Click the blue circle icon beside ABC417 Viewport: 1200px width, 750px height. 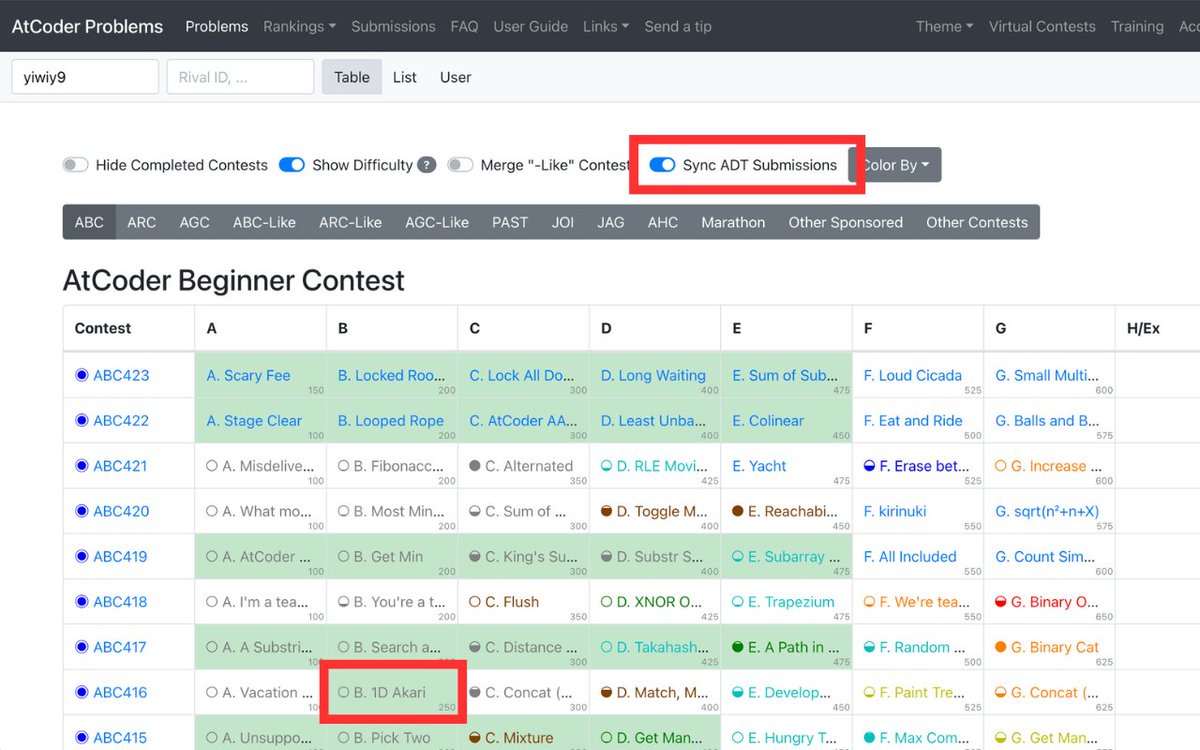coord(82,647)
